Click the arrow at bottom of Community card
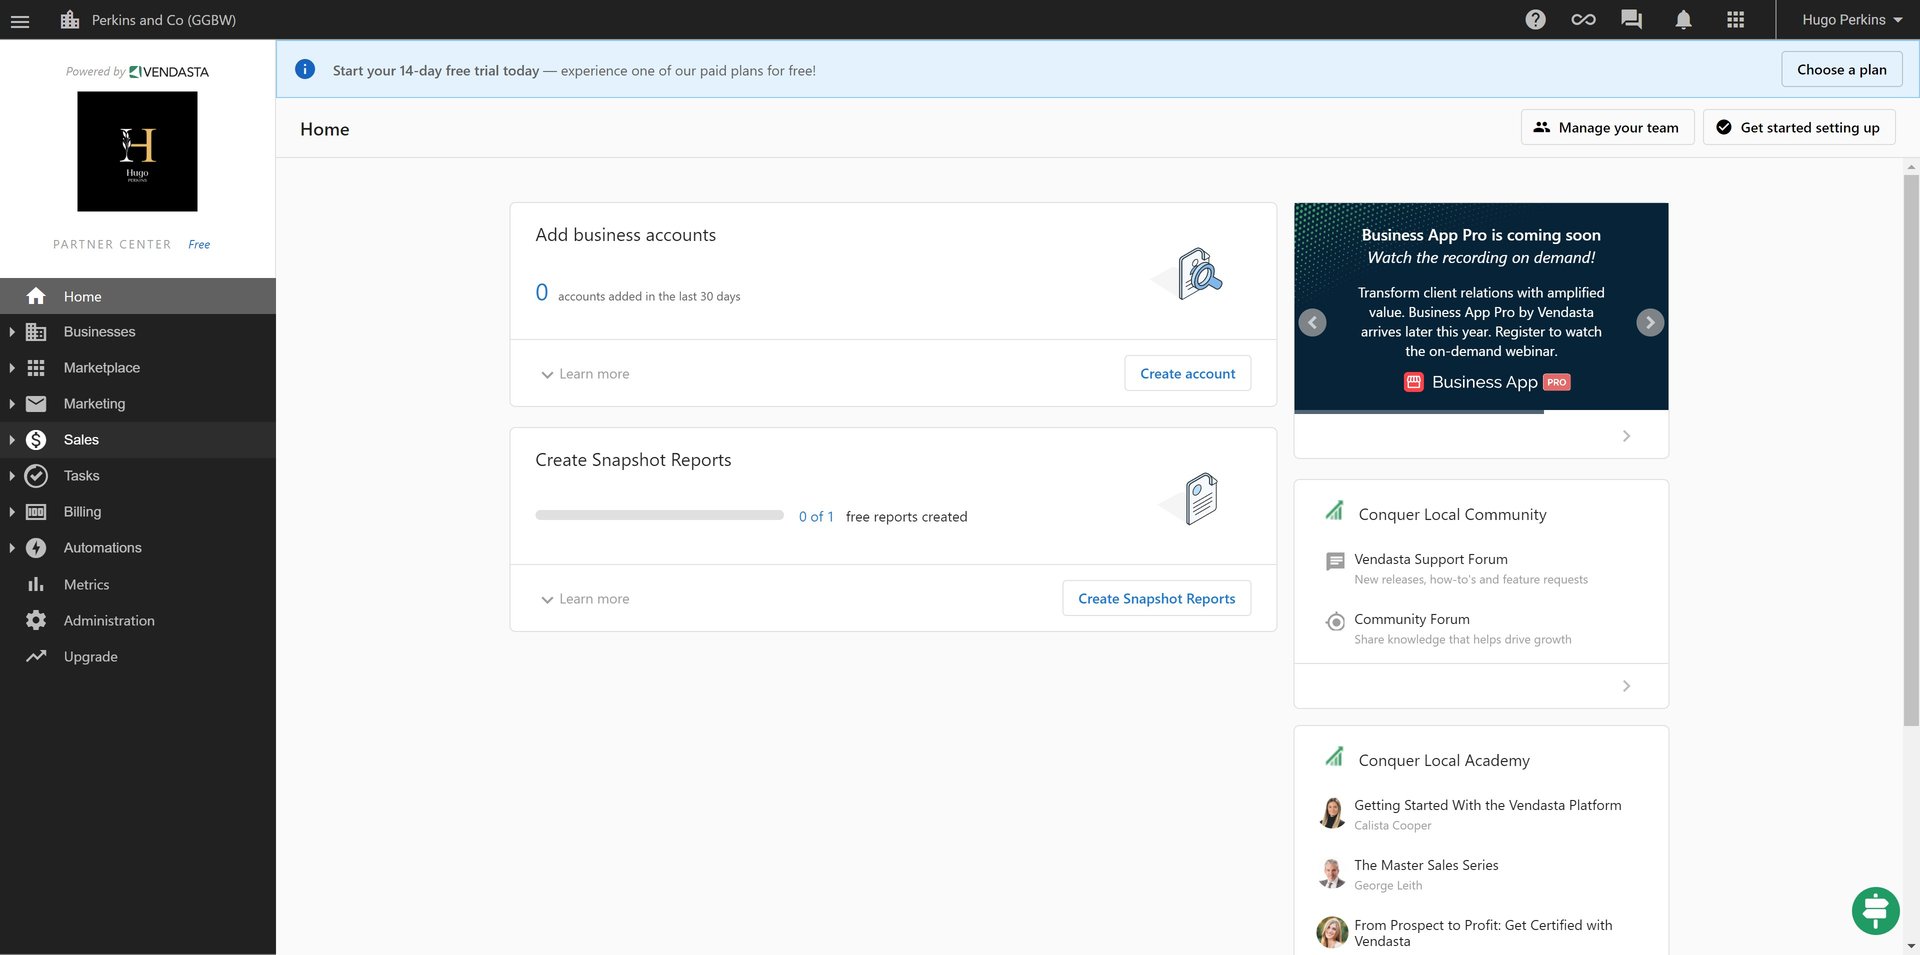Viewport: 1920px width, 955px height. 1626,686
